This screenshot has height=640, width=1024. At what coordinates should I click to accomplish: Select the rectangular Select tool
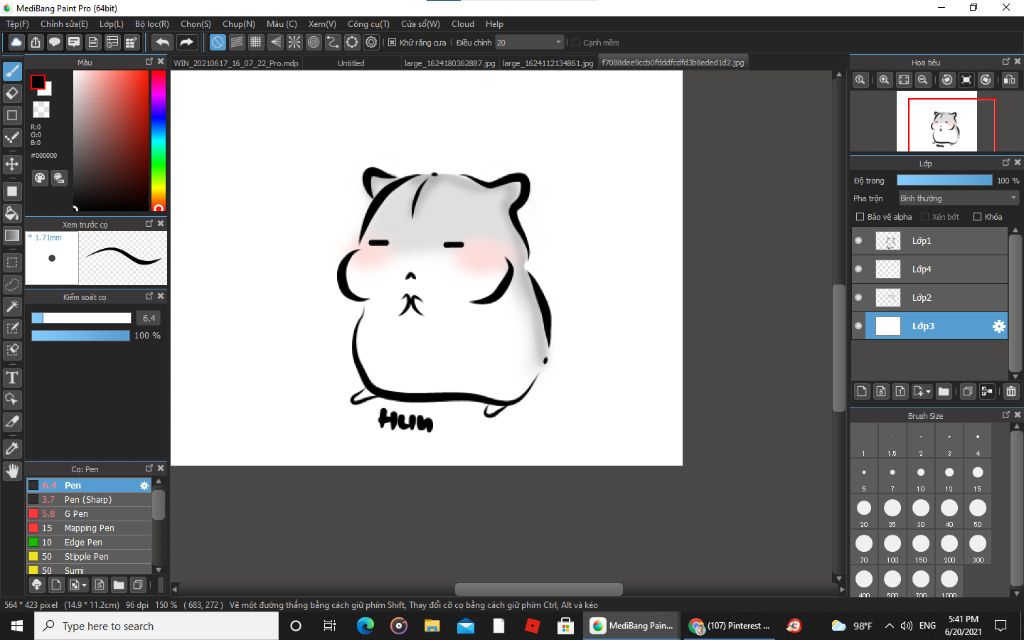(12, 263)
